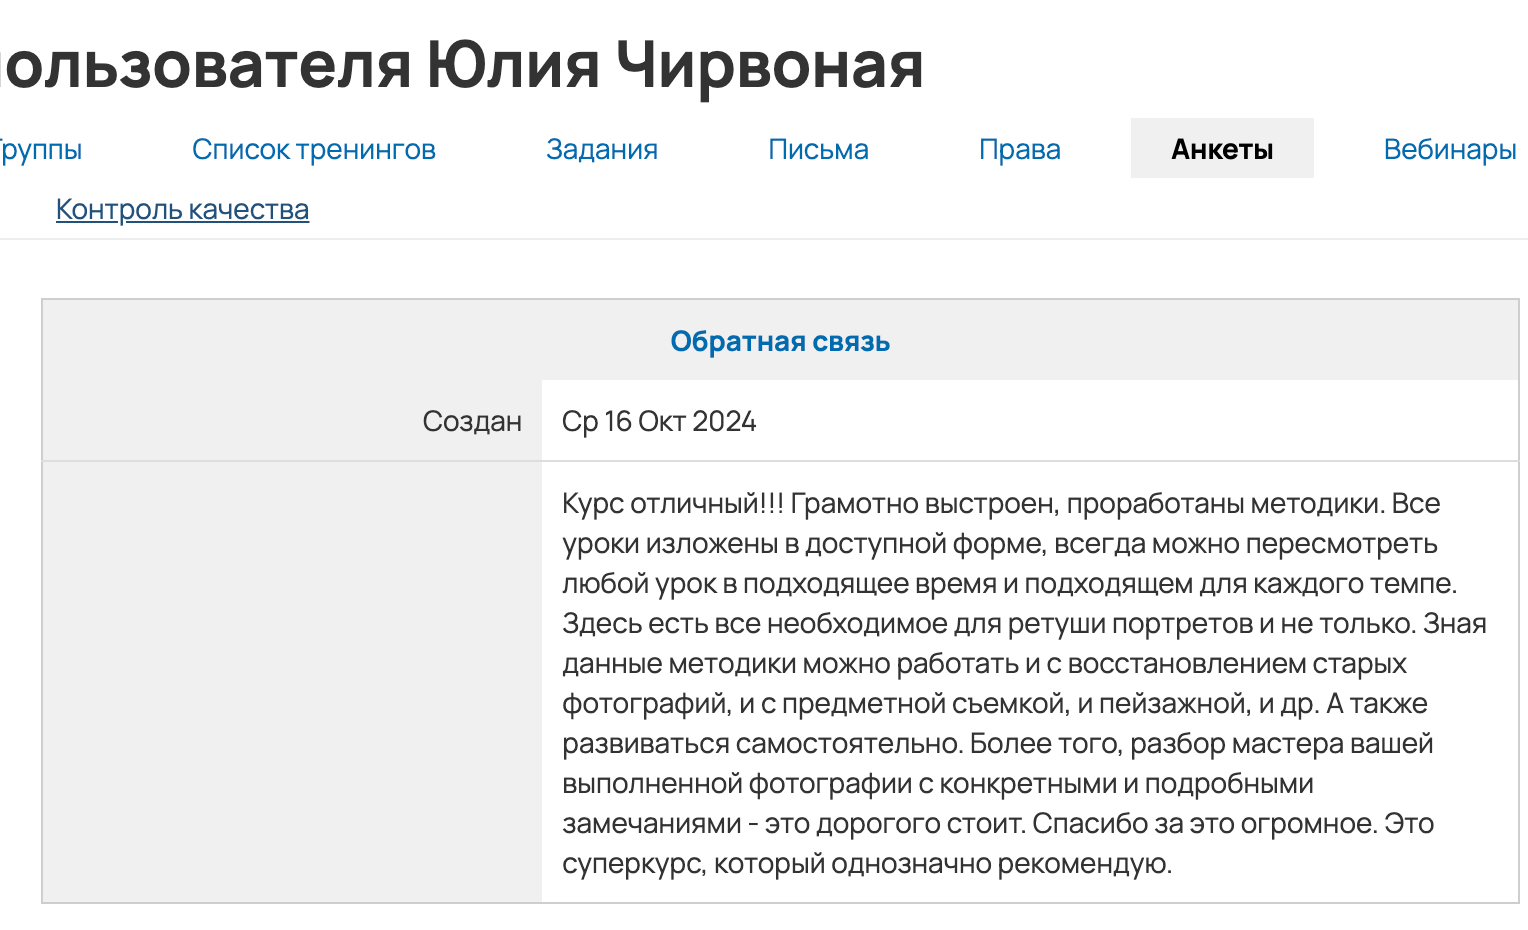Follow the Контроль качества link

click(182, 209)
